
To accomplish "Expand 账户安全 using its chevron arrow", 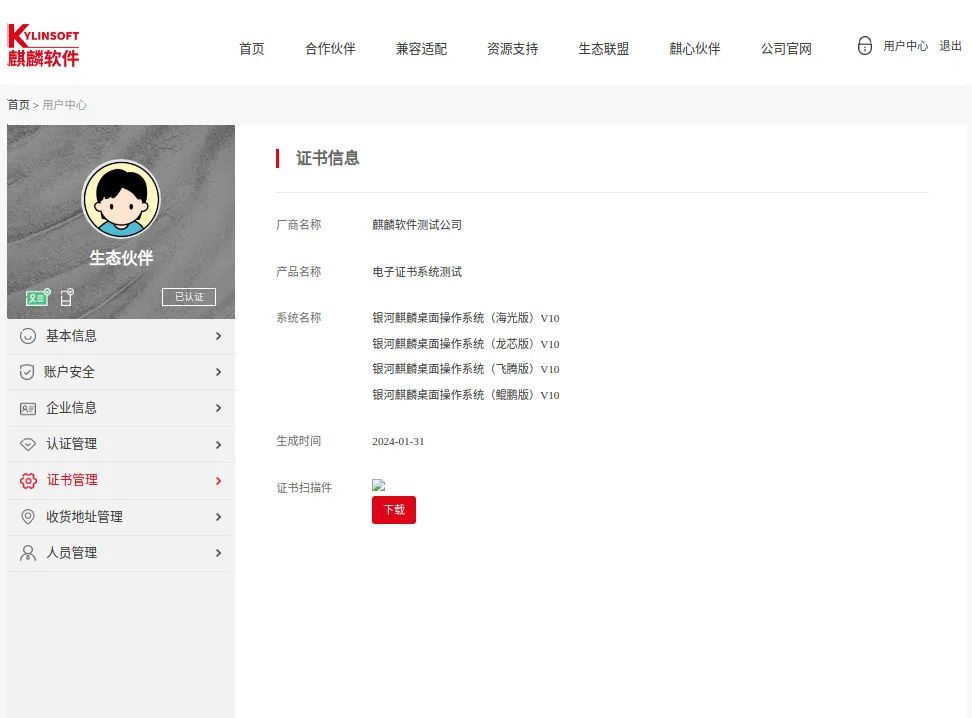I will coord(218,372).
